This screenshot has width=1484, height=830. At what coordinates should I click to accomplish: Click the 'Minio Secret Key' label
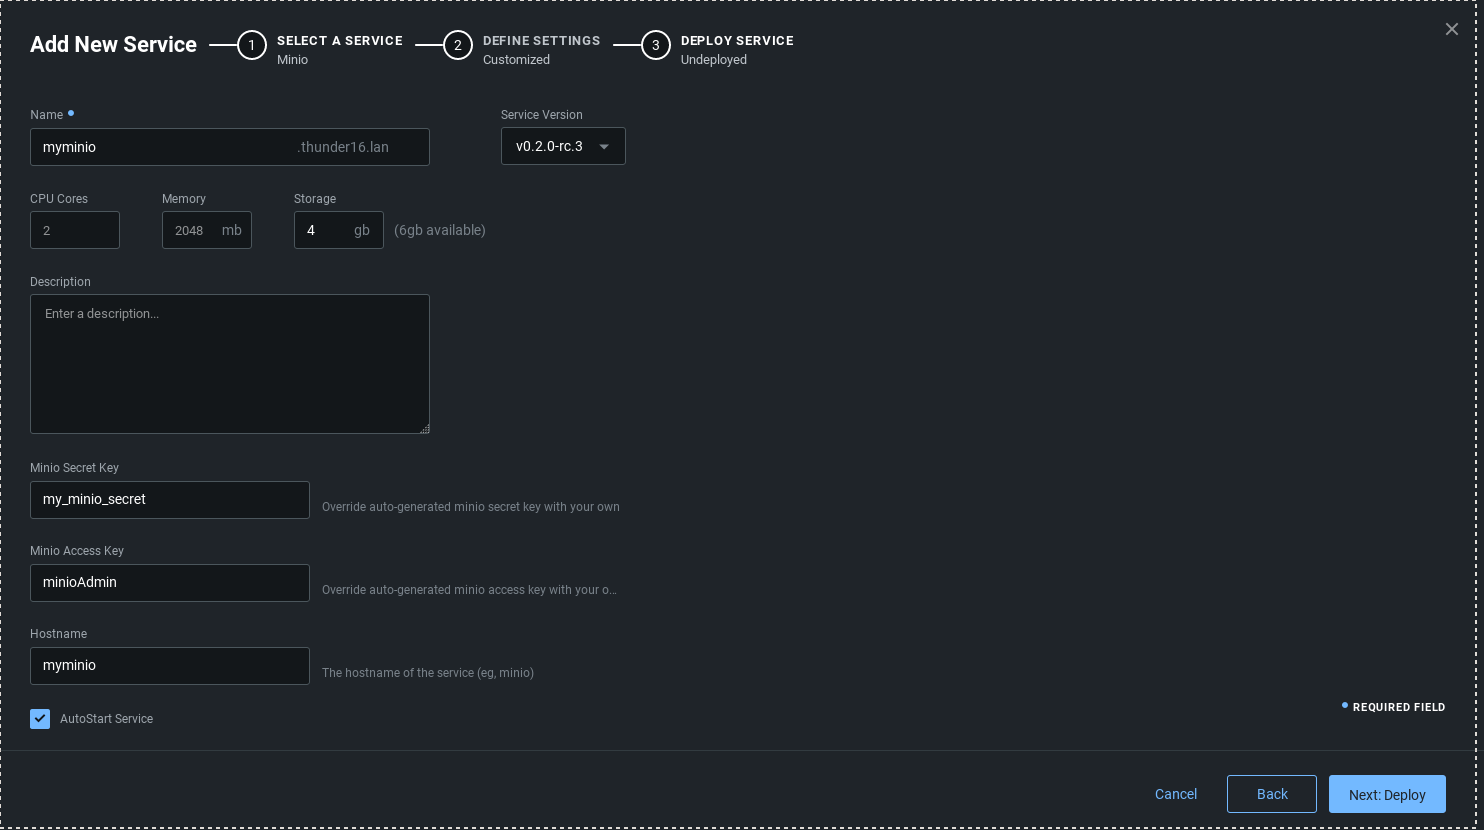pos(74,468)
